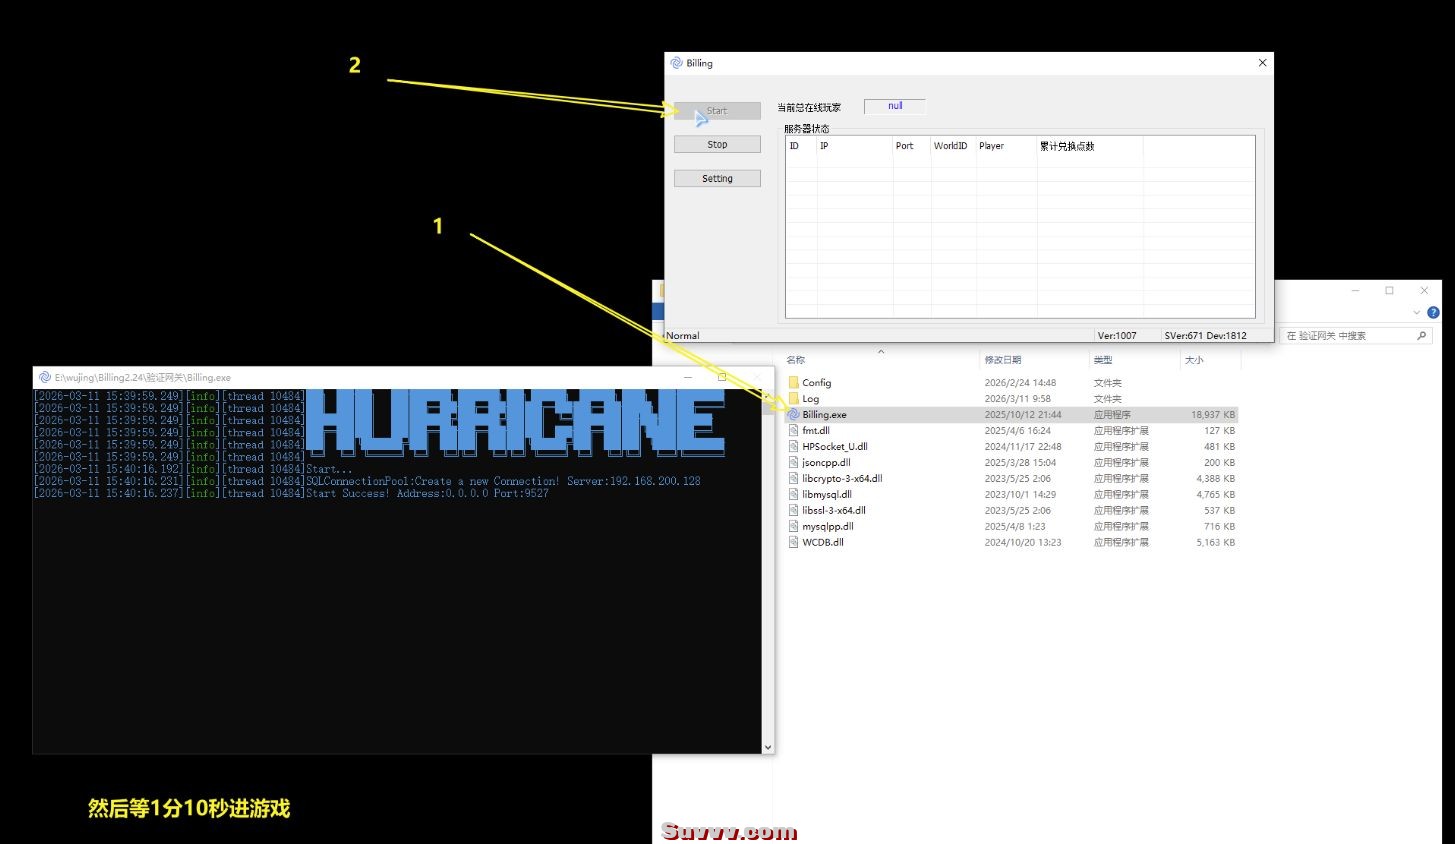Click Billing dialog title bar app icon

[x=676, y=63]
